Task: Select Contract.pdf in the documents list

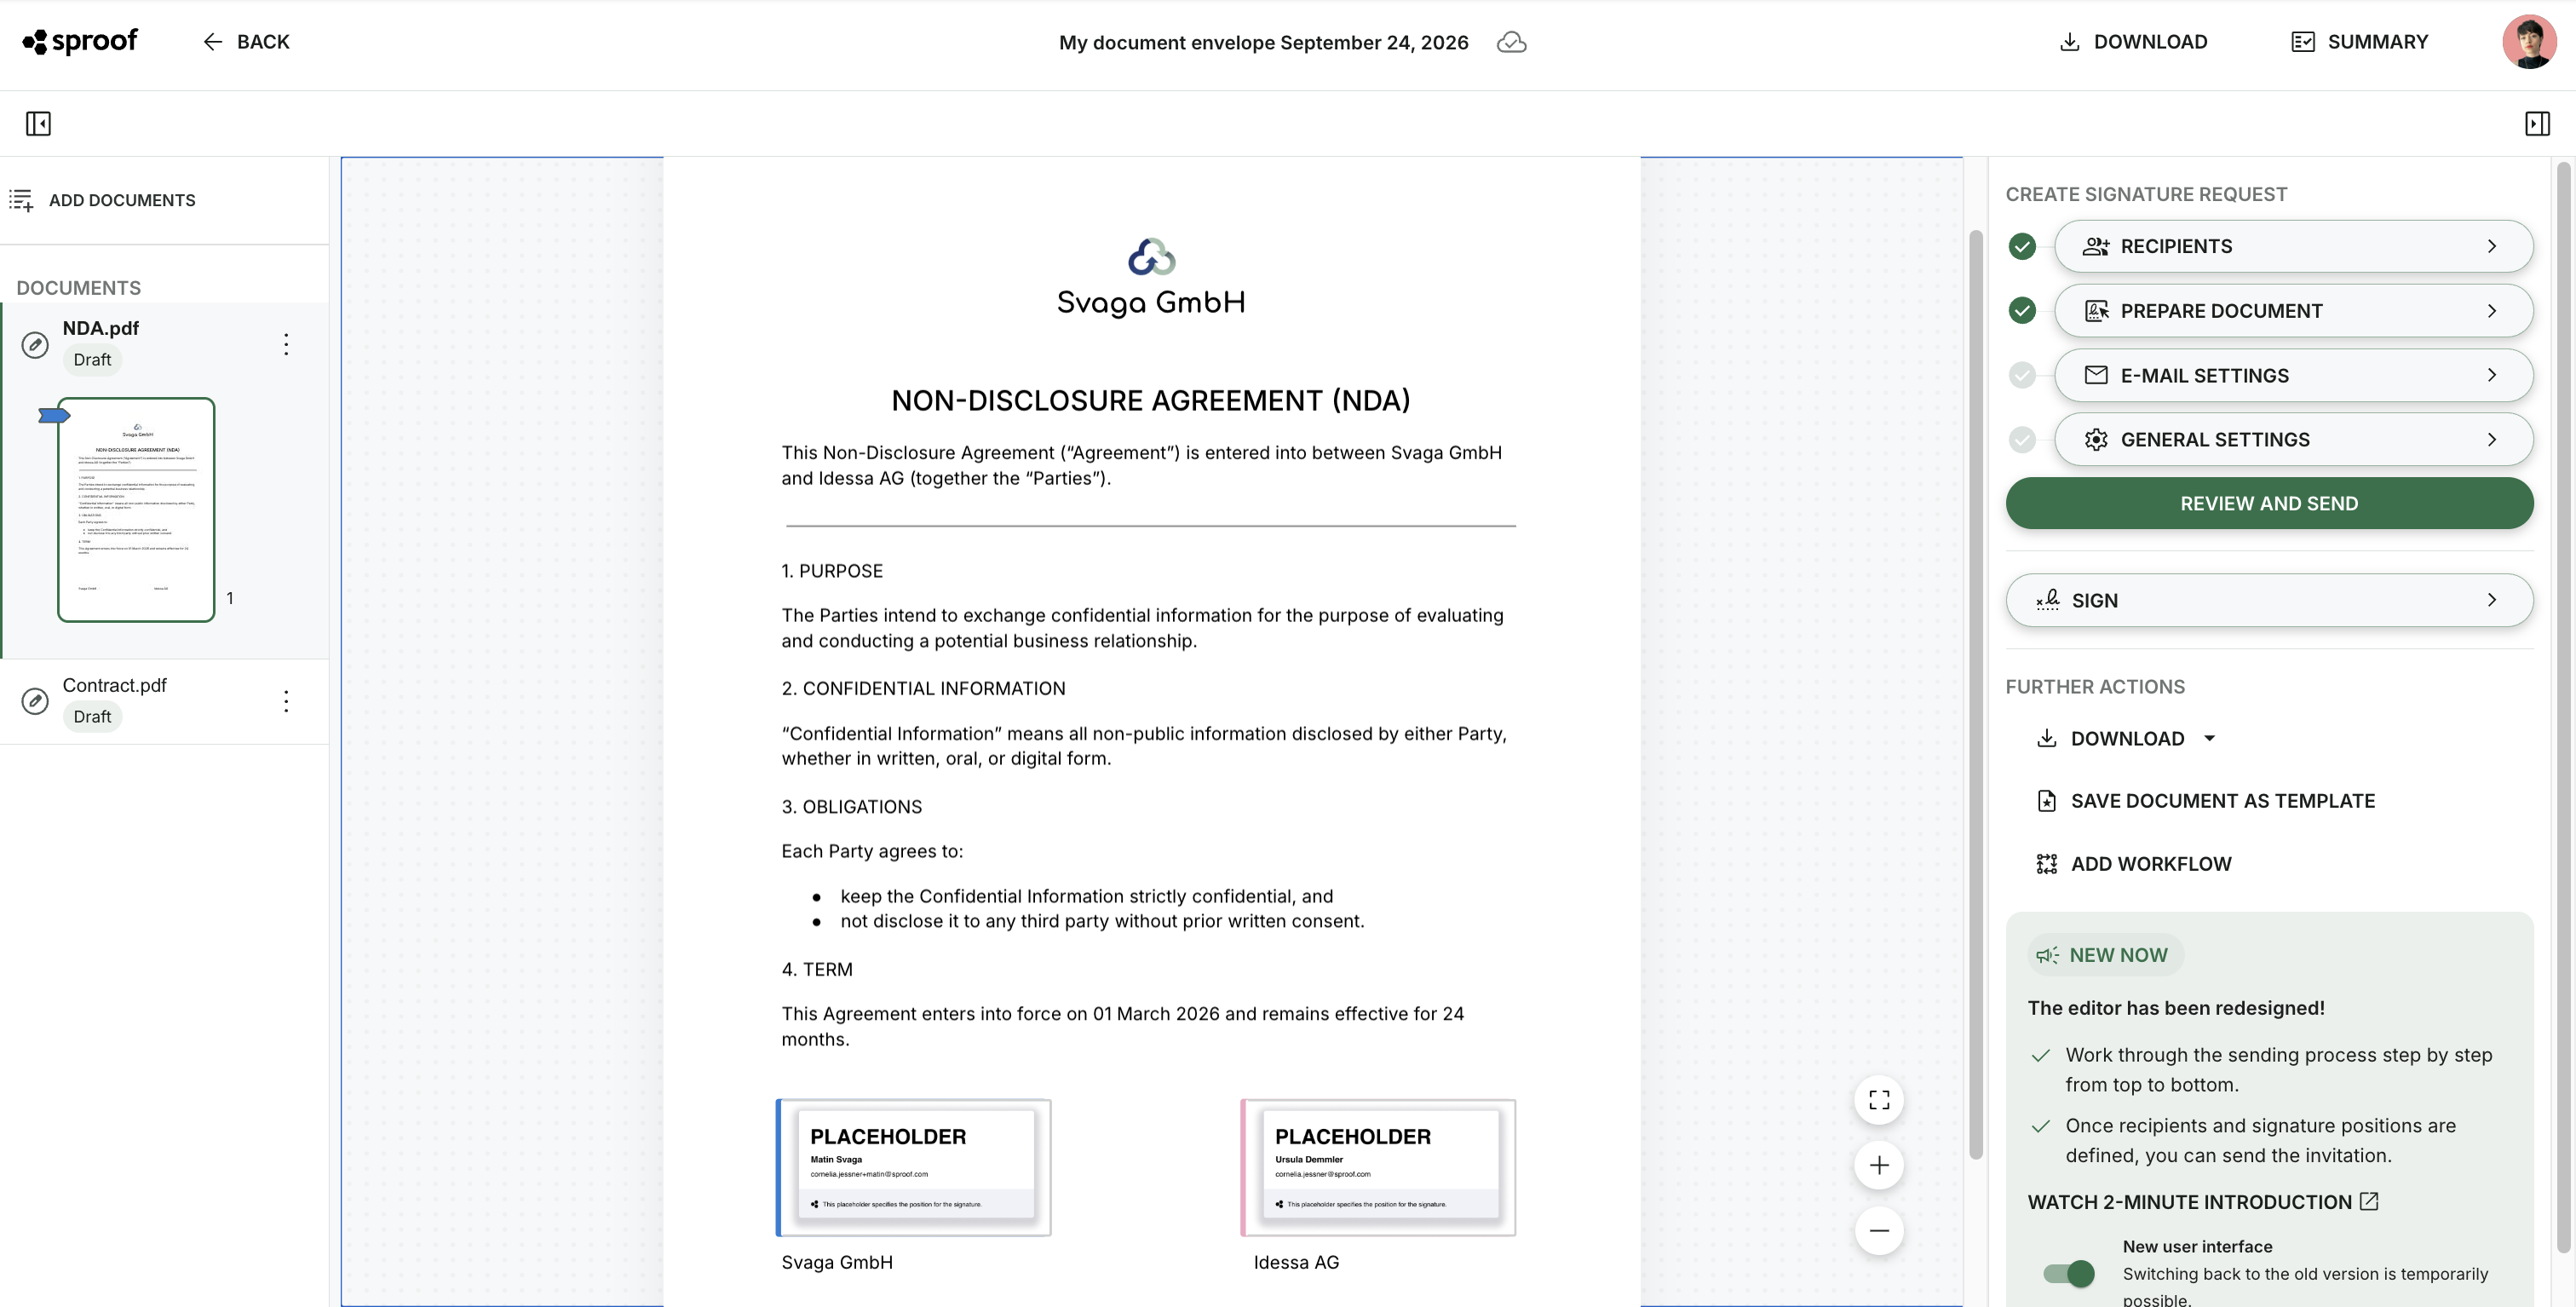Action: coord(164,701)
